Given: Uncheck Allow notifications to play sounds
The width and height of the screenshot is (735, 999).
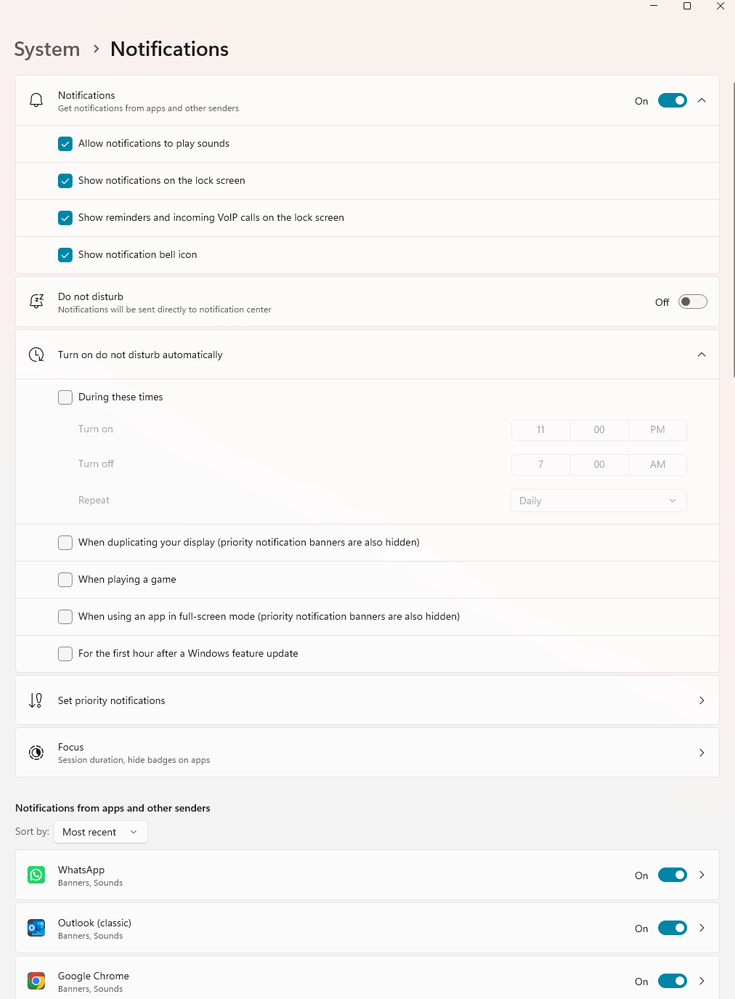Looking at the screenshot, I should 66,144.
